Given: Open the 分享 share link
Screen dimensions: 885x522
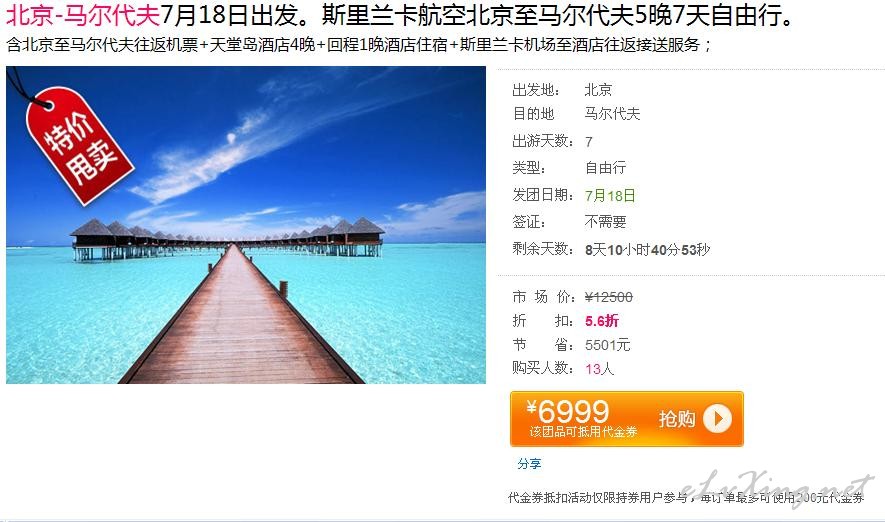Looking at the screenshot, I should [529, 464].
